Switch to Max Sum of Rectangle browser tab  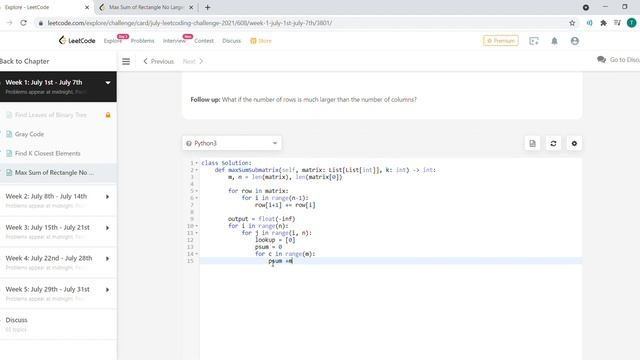point(146,7)
